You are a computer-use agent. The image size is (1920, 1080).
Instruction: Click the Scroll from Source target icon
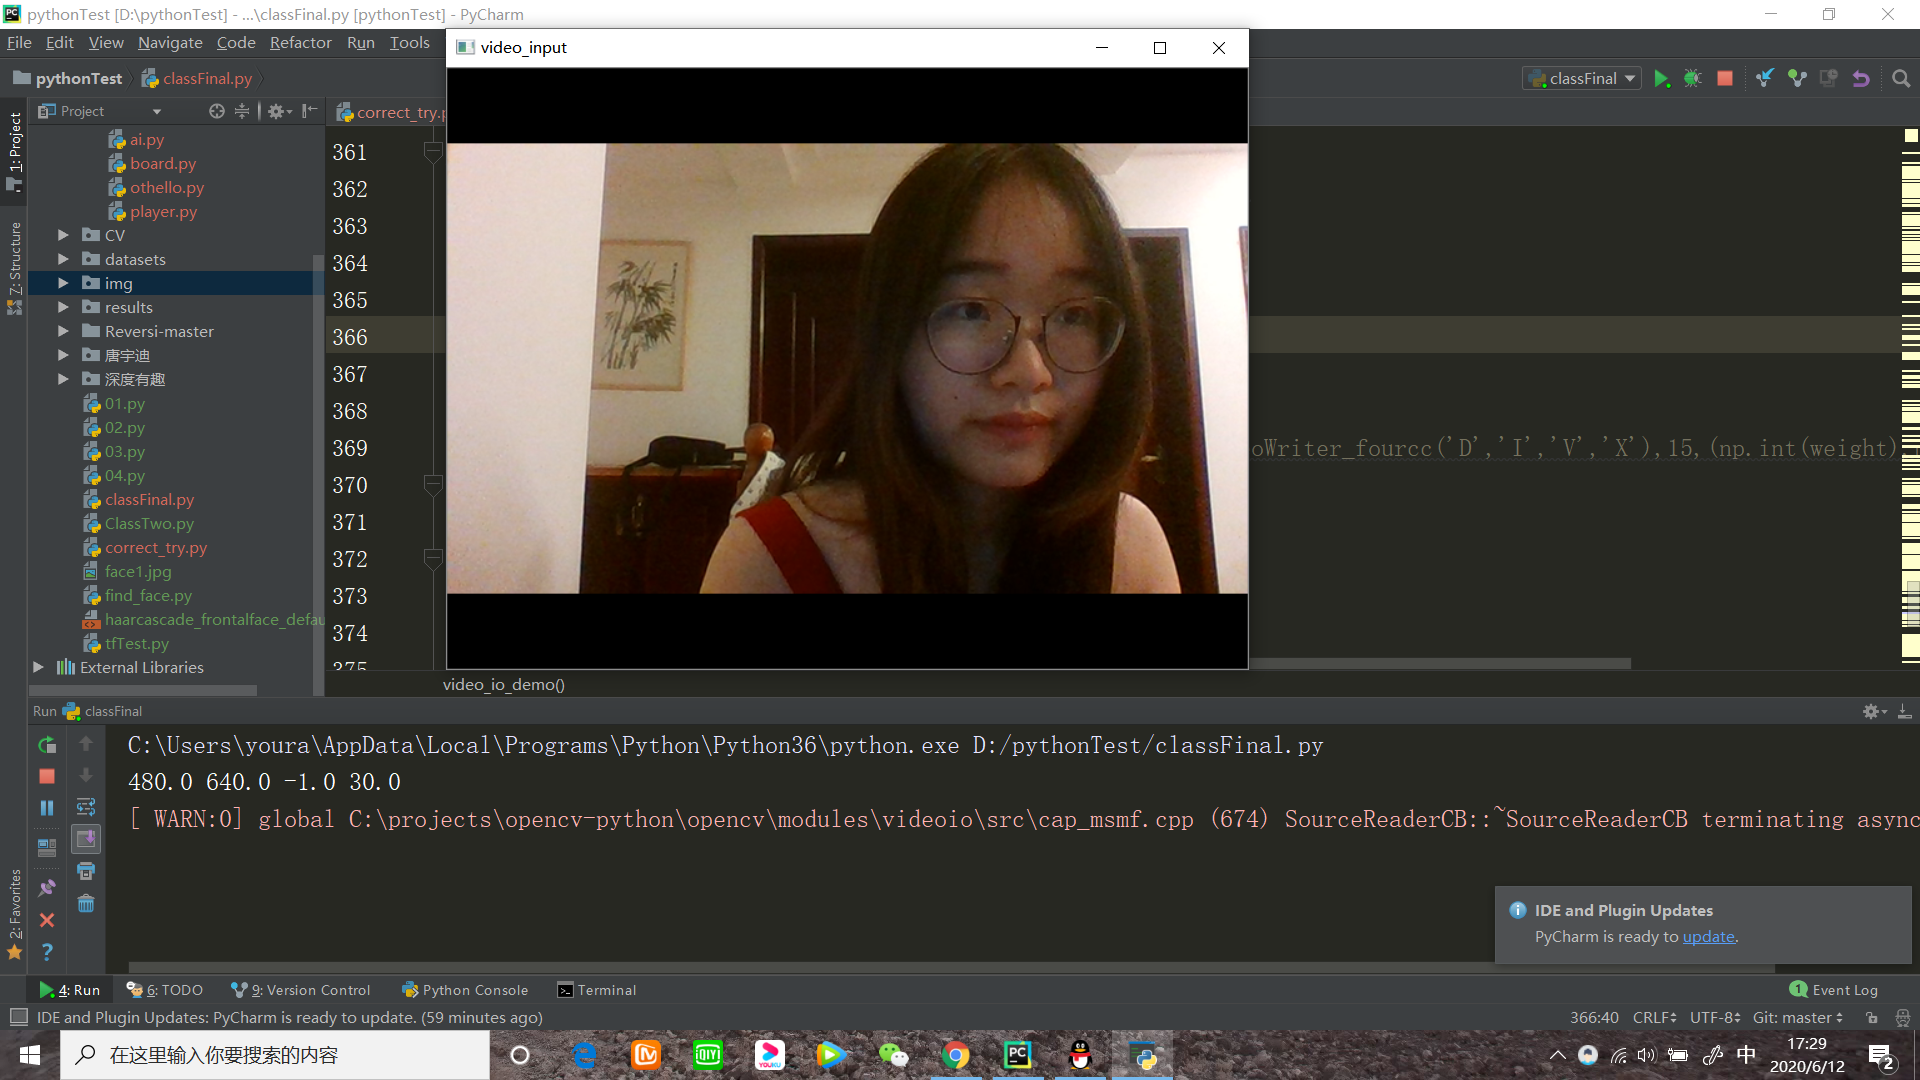coord(216,111)
